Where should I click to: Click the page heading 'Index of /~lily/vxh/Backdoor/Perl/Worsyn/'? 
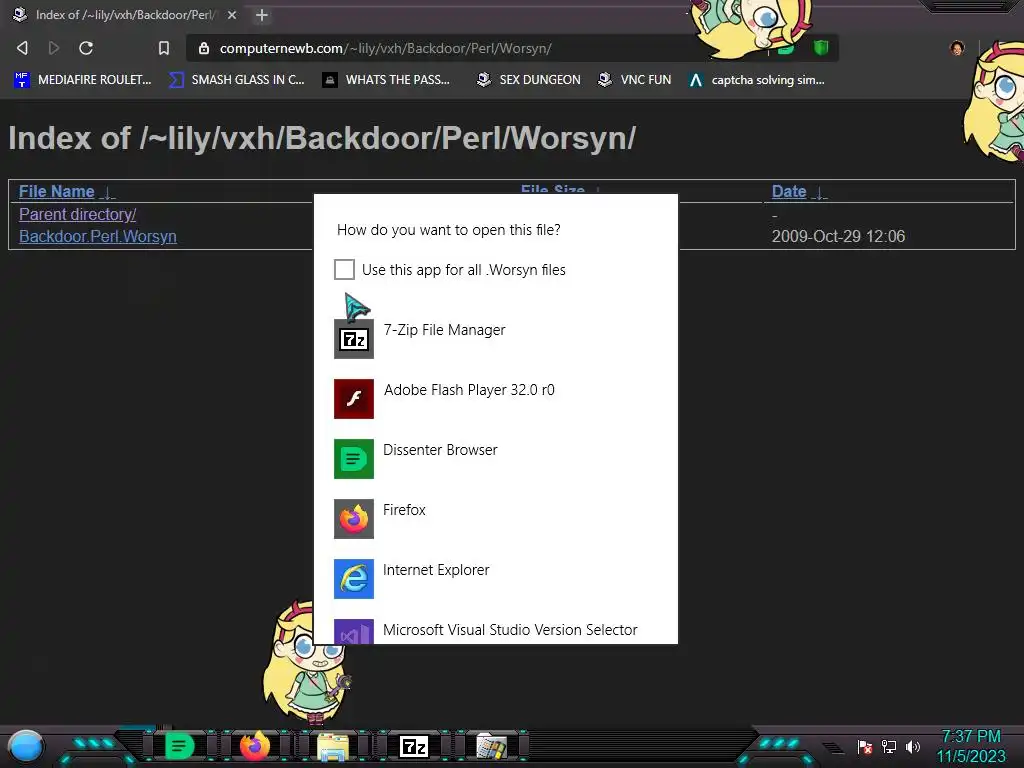[322, 138]
